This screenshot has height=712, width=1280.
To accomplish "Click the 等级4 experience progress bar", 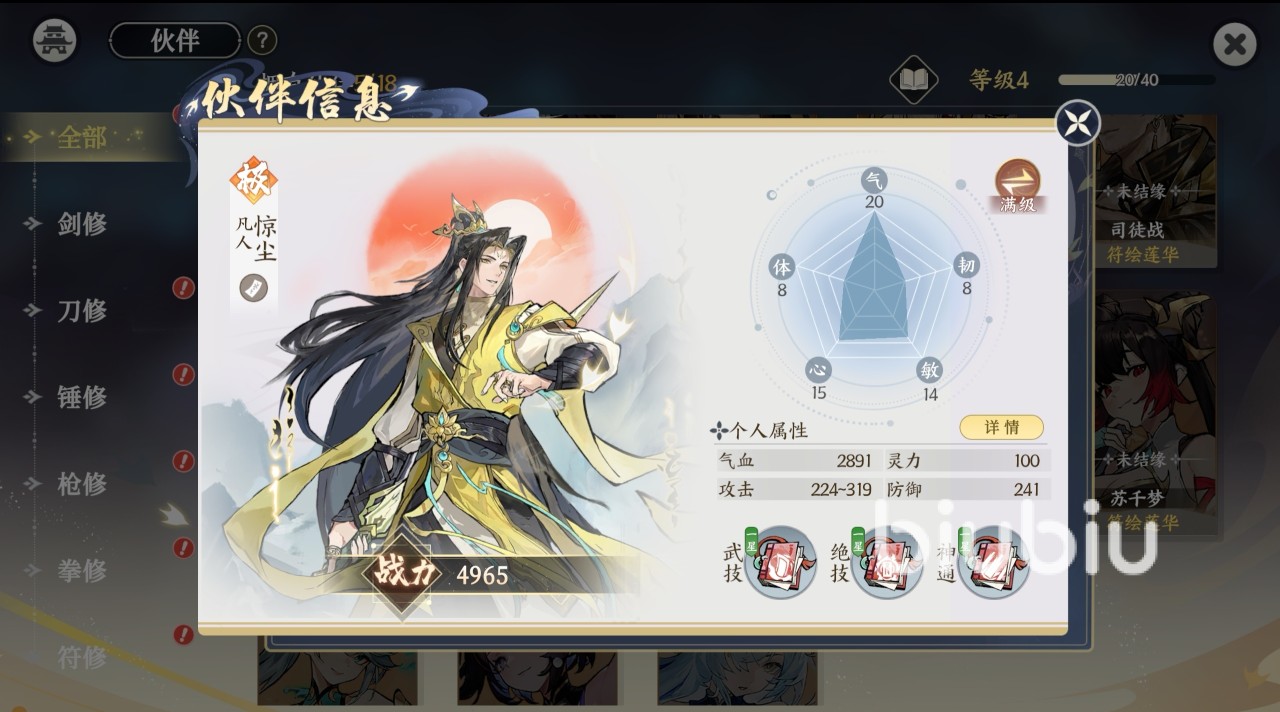I will pos(1137,80).
